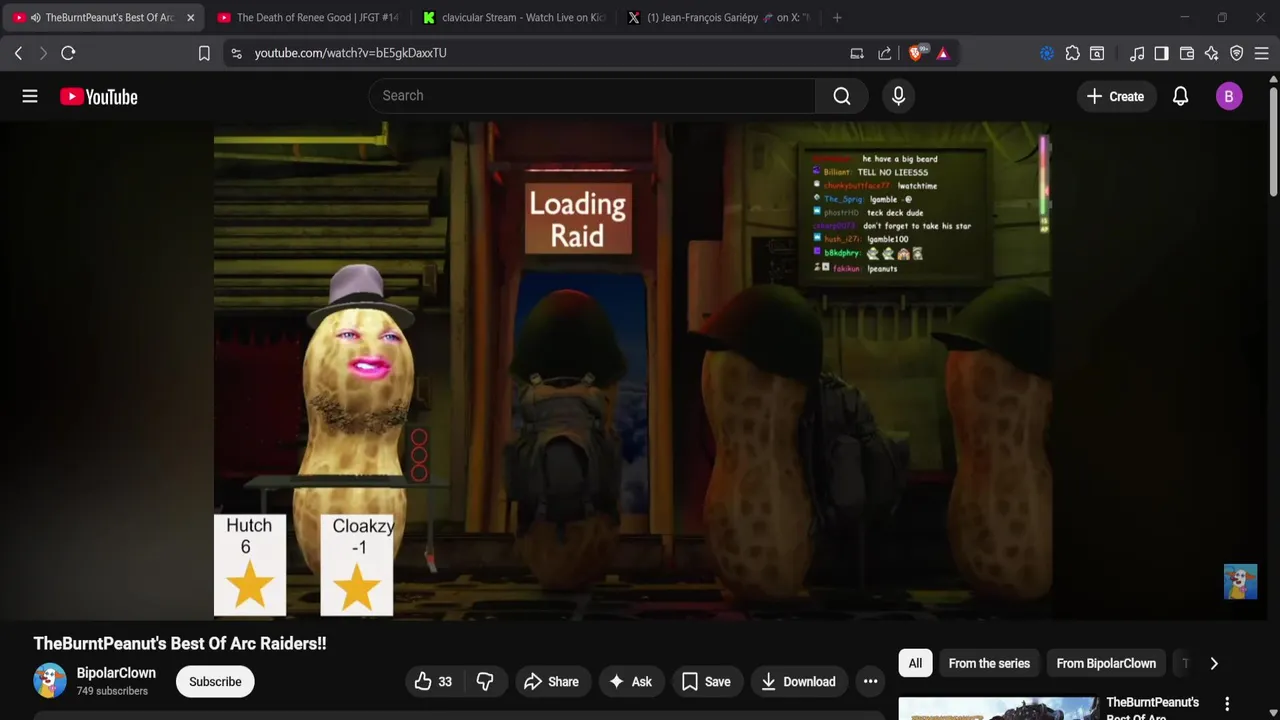
Task: Open the media control music-note icon
Action: [x=1137, y=53]
